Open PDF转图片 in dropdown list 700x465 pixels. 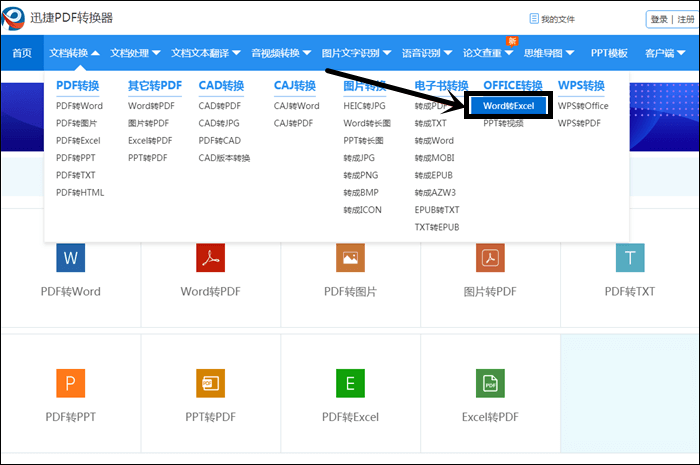pos(76,123)
